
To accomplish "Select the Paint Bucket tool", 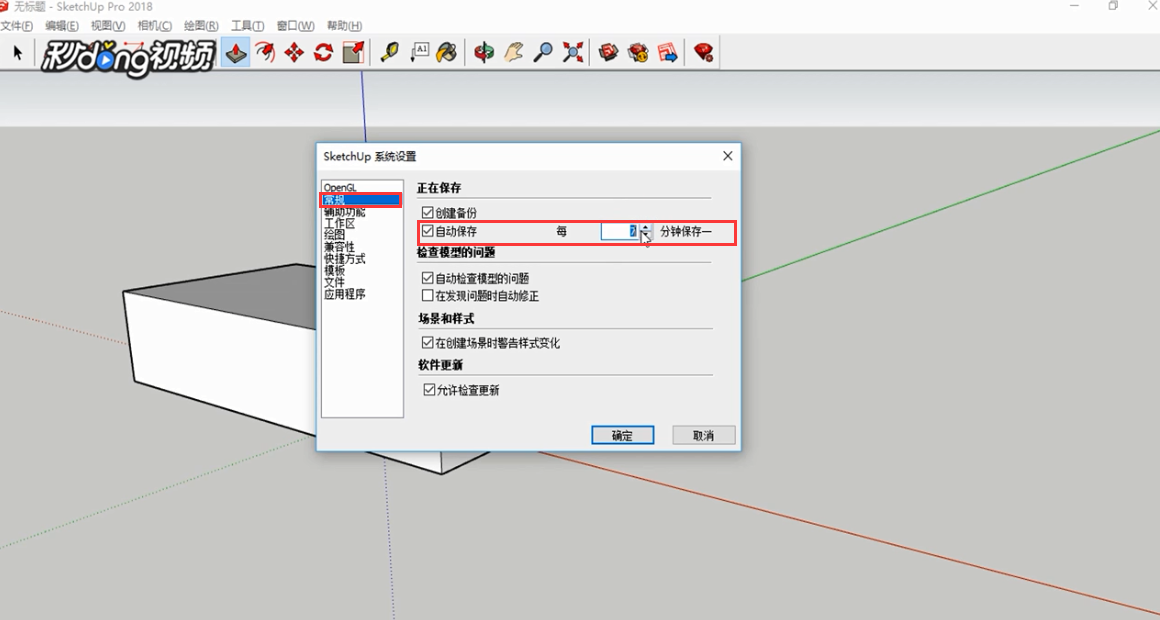I will [447, 53].
